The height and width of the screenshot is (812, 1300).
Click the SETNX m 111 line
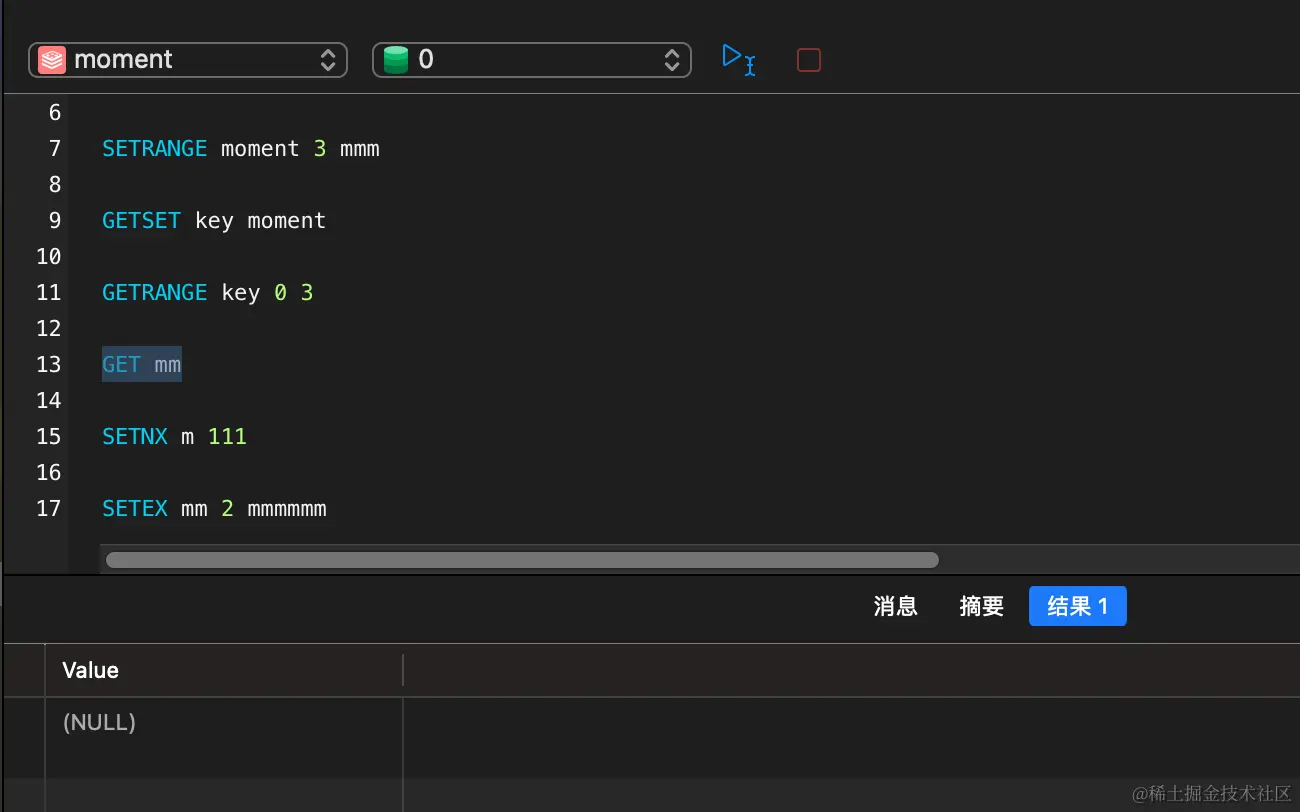pos(174,436)
